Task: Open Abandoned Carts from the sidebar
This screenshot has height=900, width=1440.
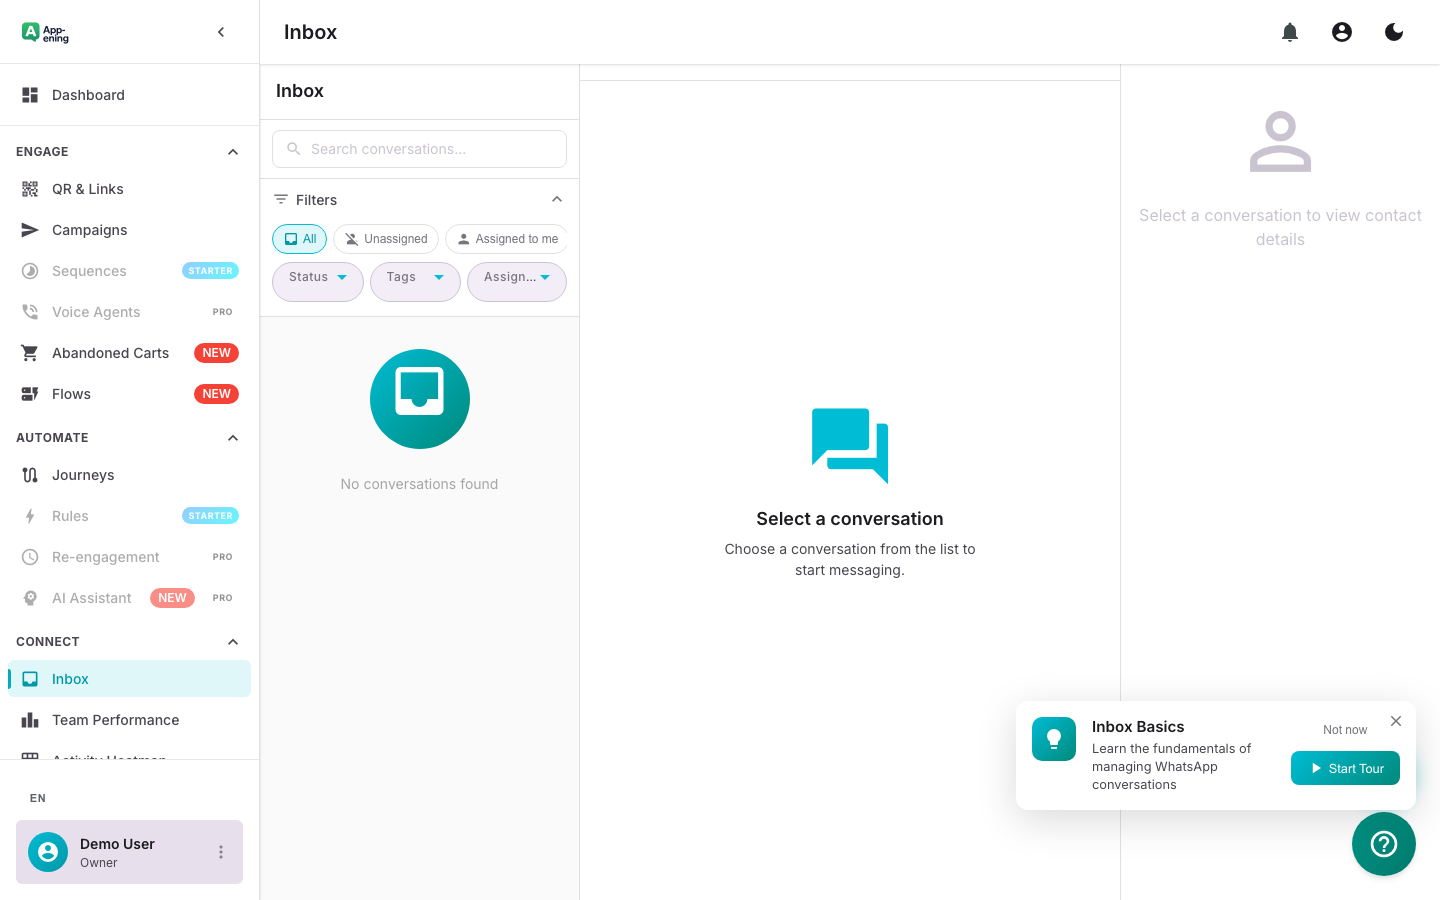Action: click(x=110, y=352)
